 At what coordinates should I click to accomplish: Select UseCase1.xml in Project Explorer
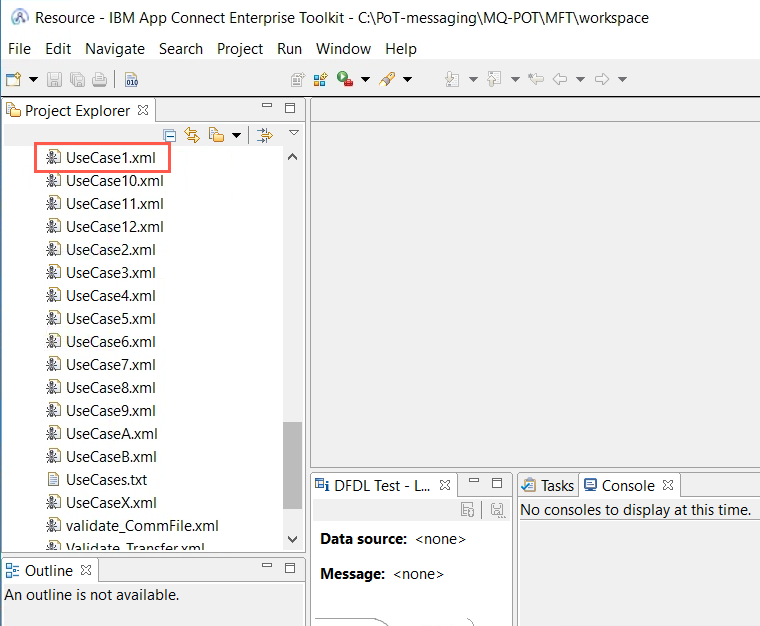pyautogui.click(x=102, y=158)
